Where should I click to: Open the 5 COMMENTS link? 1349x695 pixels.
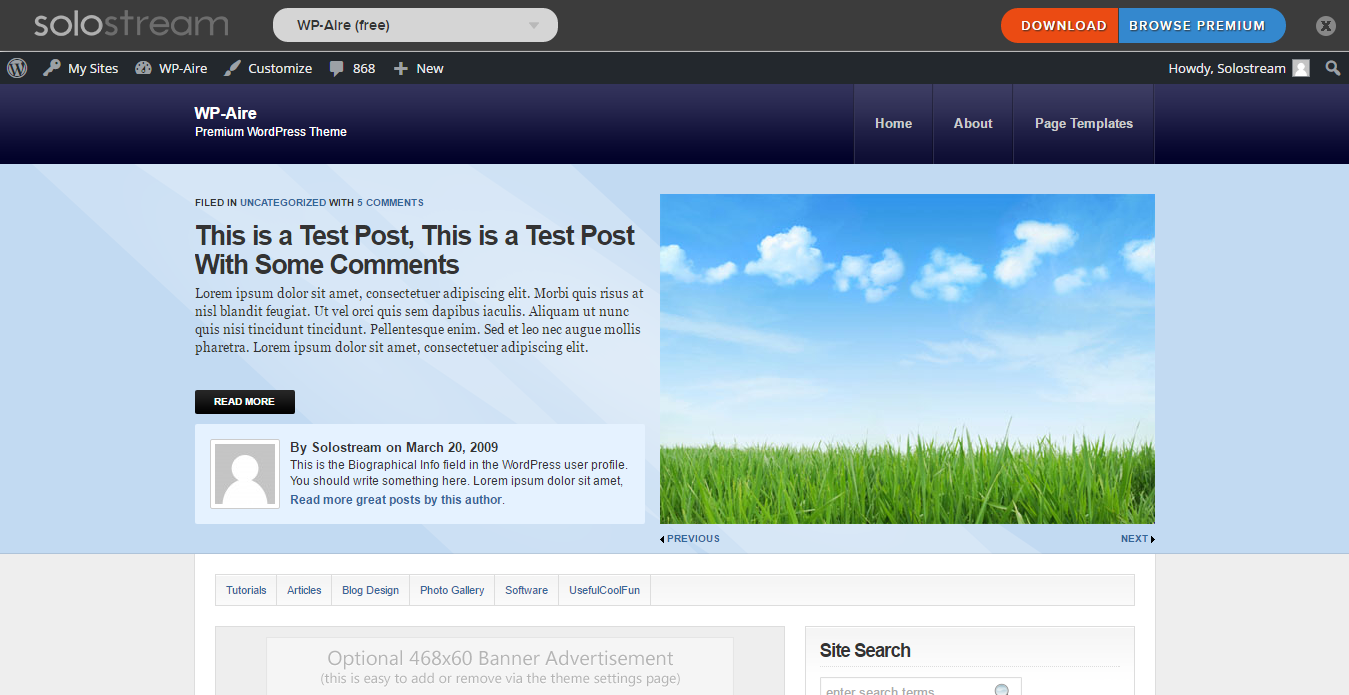coord(390,202)
